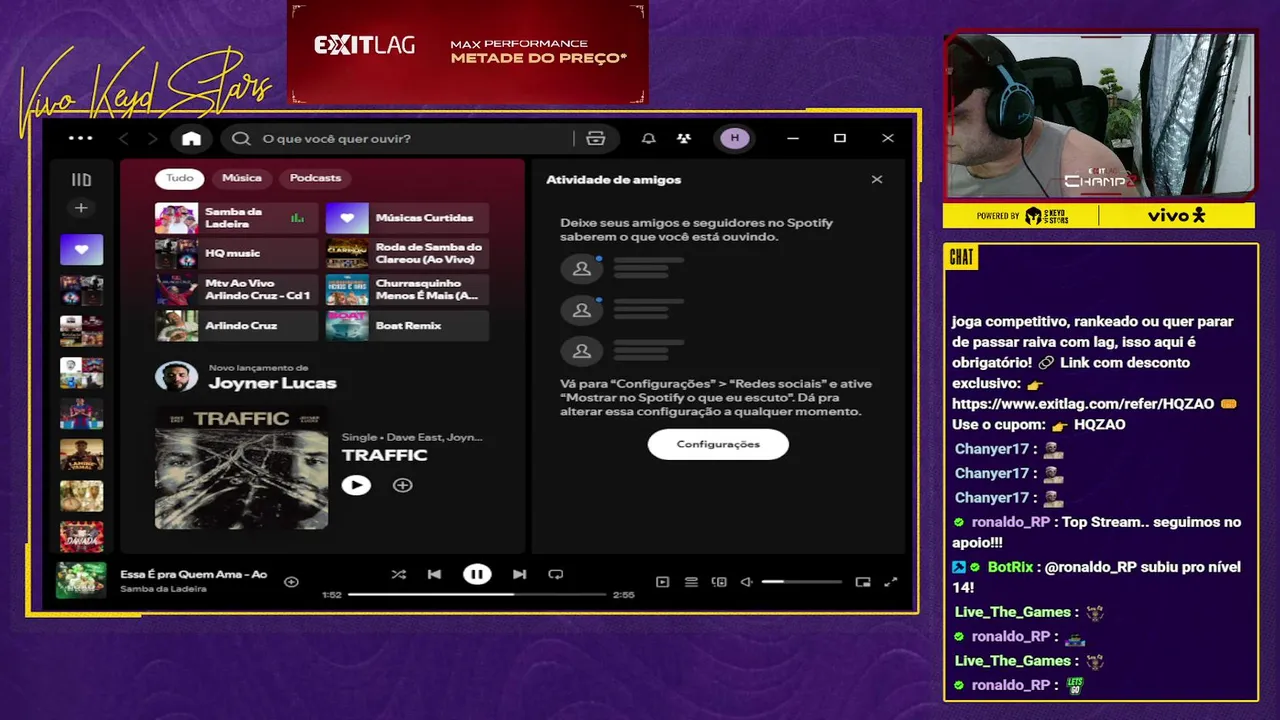Image resolution: width=1280 pixels, height=720 pixels.
Task: Click the TRAFFIC single title
Action: point(384,455)
